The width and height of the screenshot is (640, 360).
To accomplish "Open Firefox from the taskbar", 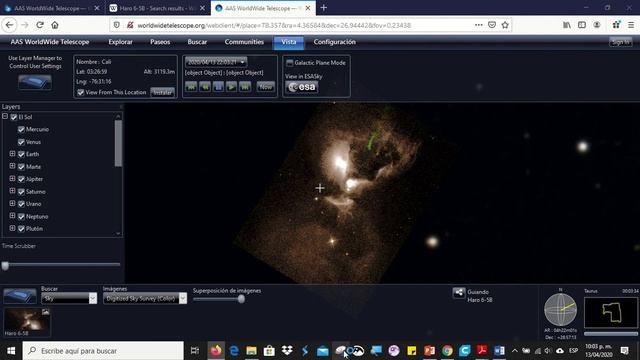I will 216,351.
